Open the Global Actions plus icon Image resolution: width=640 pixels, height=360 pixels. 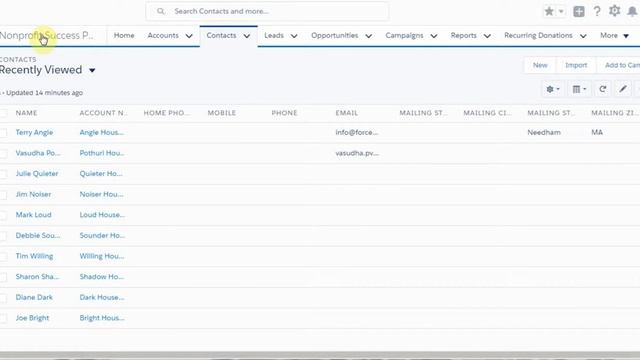(579, 11)
